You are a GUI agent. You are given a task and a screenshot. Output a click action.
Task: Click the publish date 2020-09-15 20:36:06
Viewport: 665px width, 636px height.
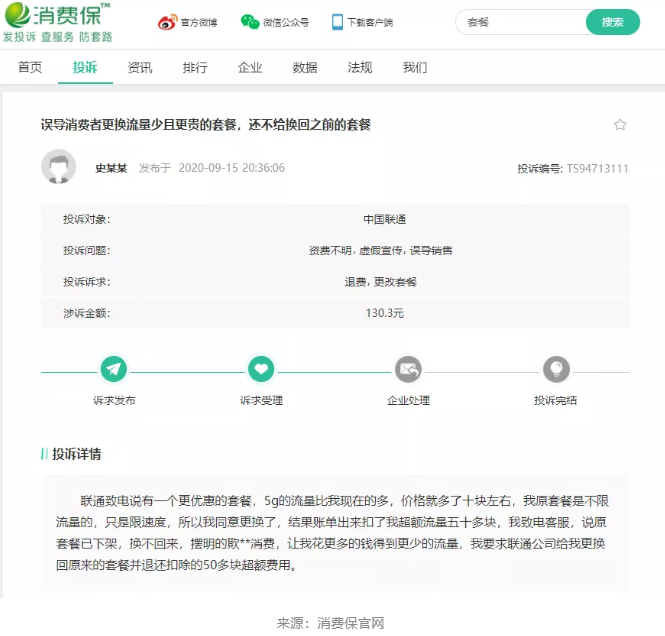[x=232, y=168]
